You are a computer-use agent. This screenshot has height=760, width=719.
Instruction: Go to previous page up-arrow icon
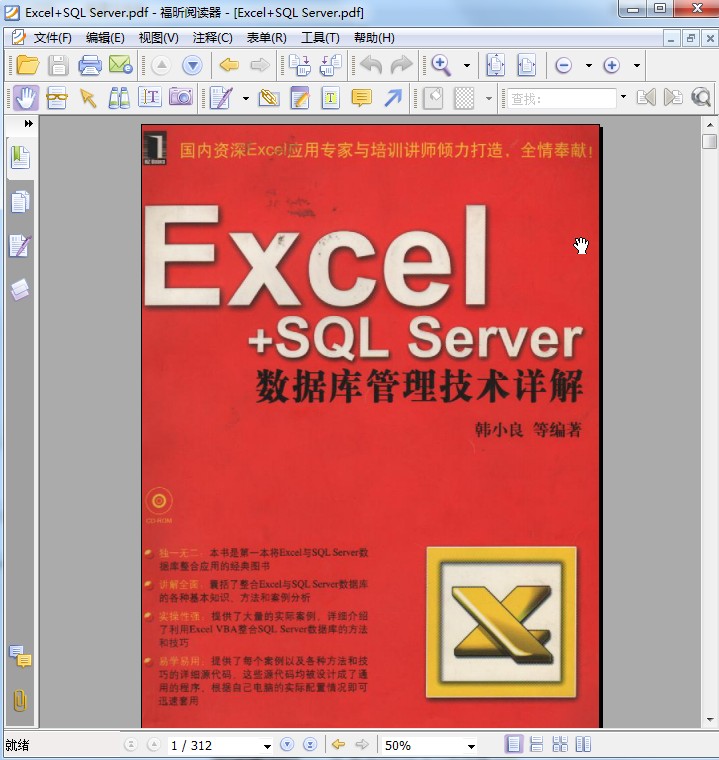tap(161, 65)
